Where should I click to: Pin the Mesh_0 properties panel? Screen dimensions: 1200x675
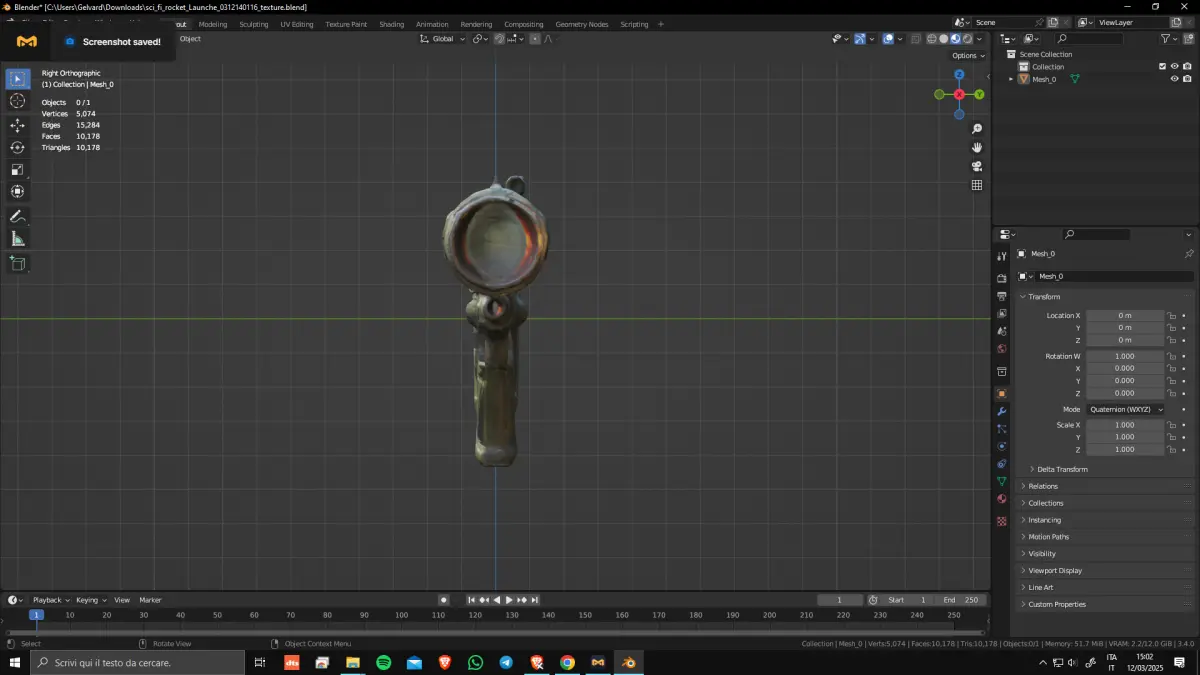point(1188,254)
